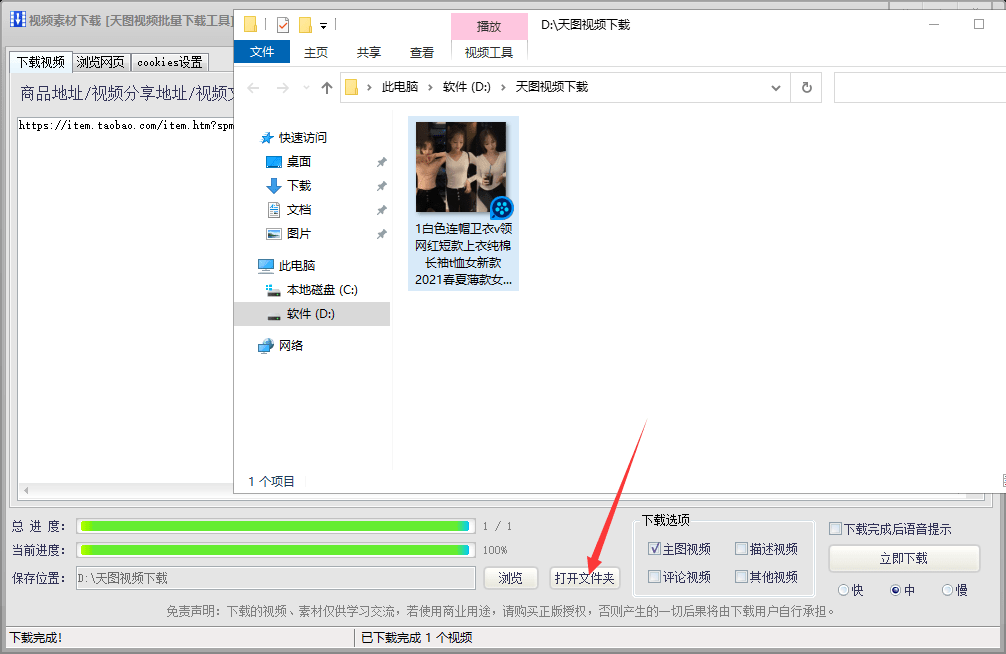Click the Up directory arrow icon
The image size is (1006, 654).
326,88
